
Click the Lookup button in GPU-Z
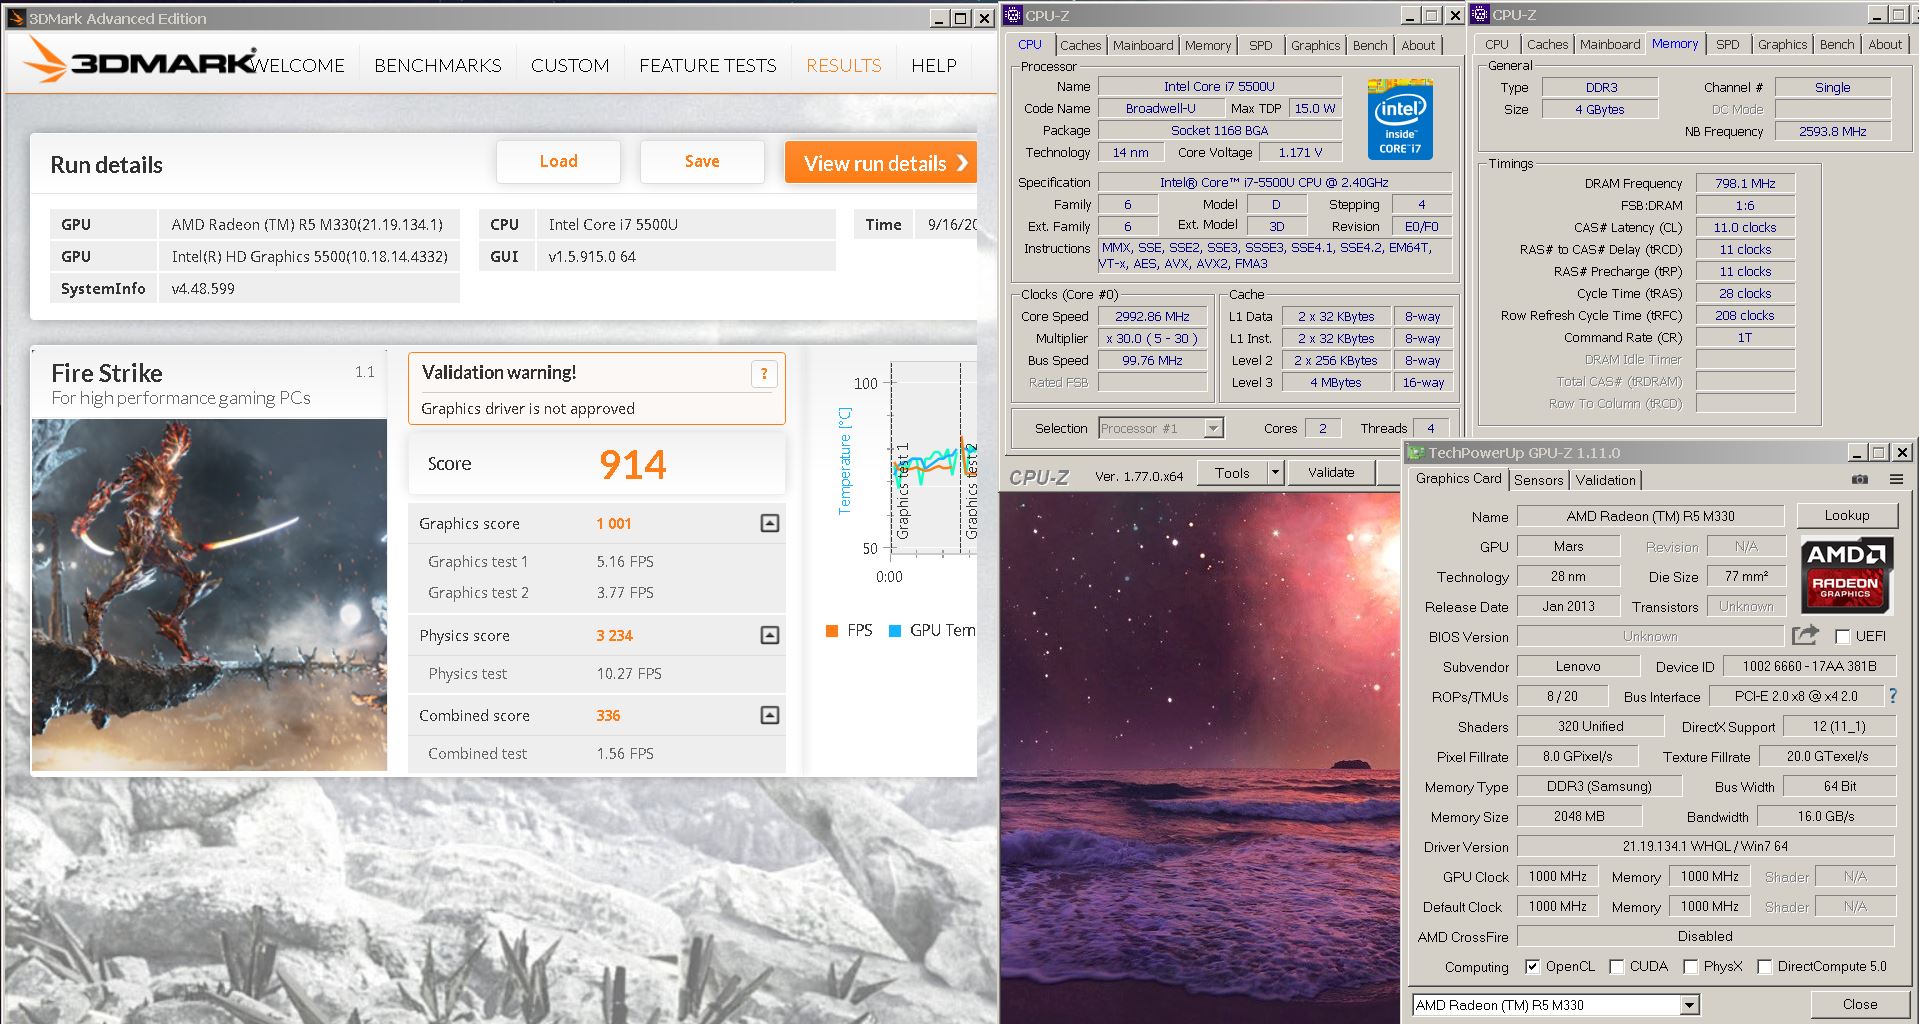point(1846,515)
